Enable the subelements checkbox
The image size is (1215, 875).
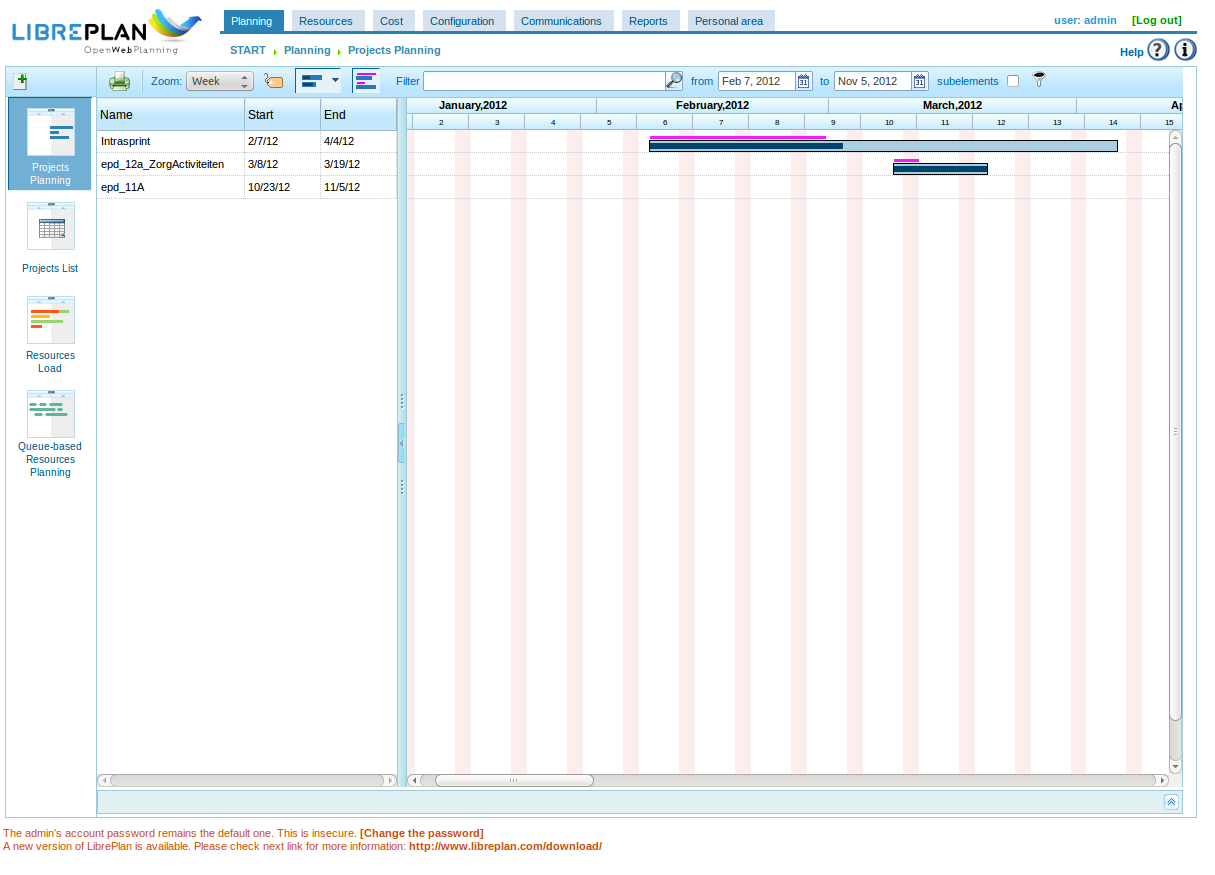coord(1013,81)
